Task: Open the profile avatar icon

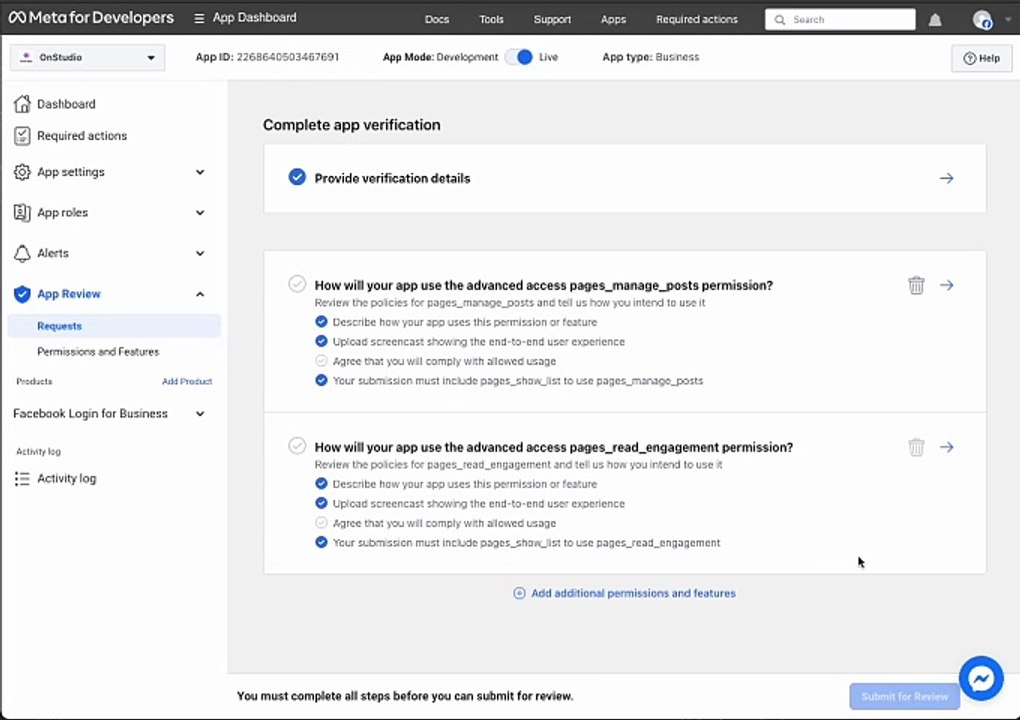Action: (x=982, y=20)
